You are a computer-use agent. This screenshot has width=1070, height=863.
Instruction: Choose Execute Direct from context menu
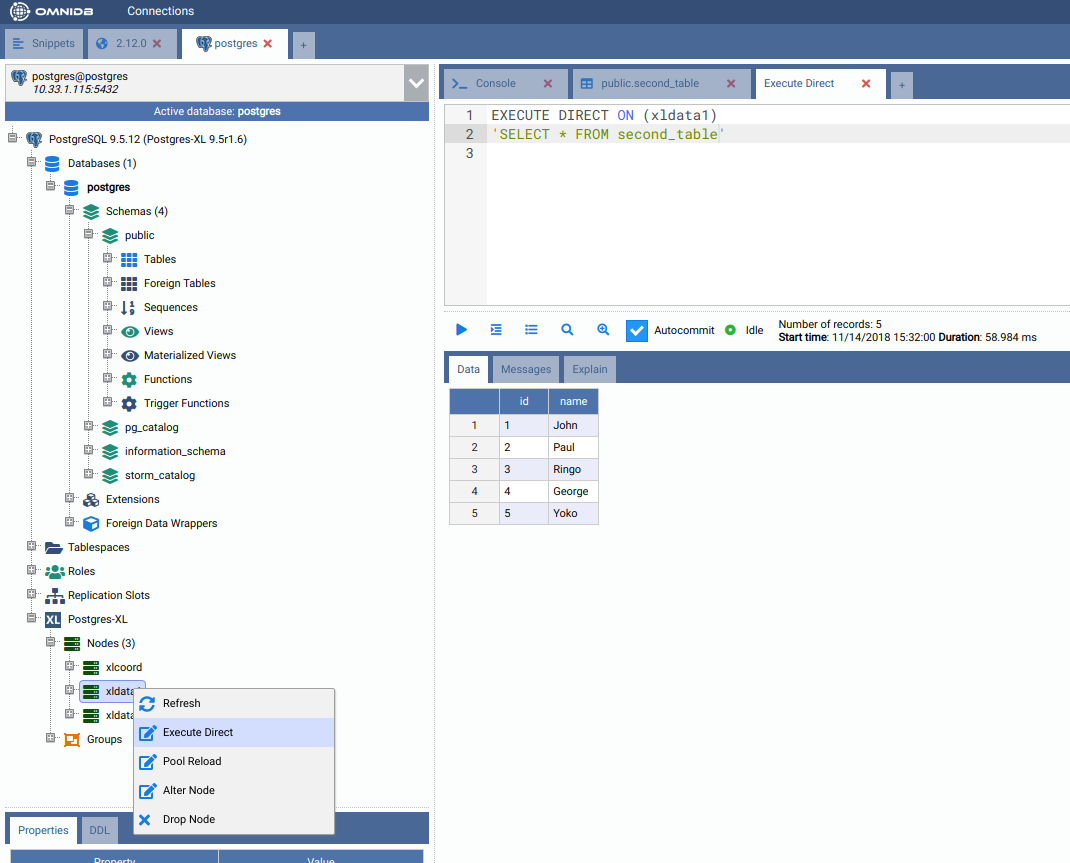coord(198,732)
